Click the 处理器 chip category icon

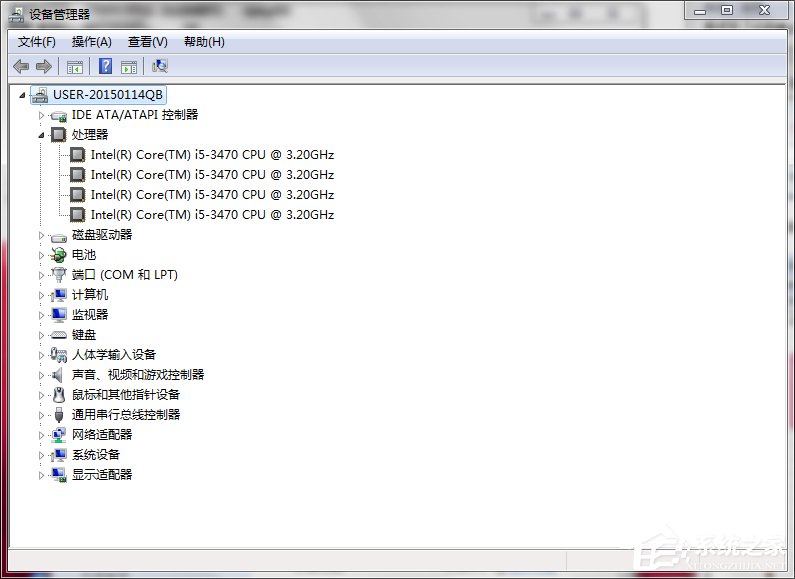tap(58, 134)
